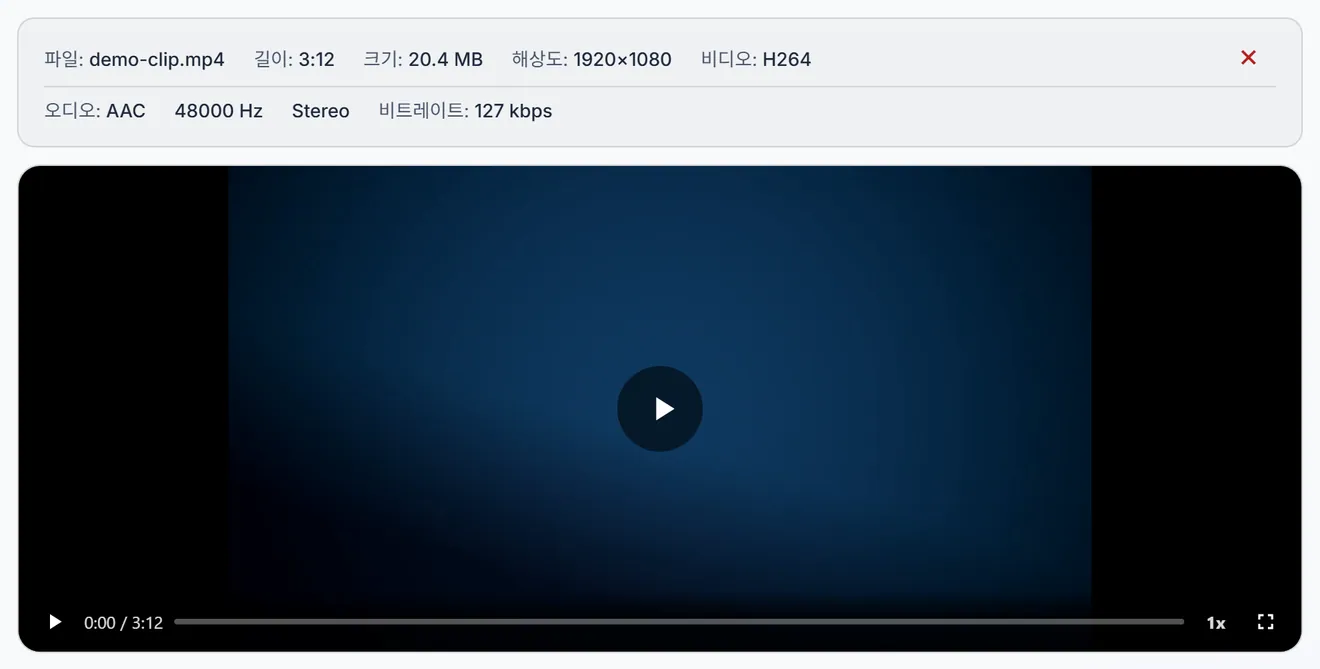Start playback with the control bar play icon
This screenshot has height=669, width=1320.
tap(55, 622)
